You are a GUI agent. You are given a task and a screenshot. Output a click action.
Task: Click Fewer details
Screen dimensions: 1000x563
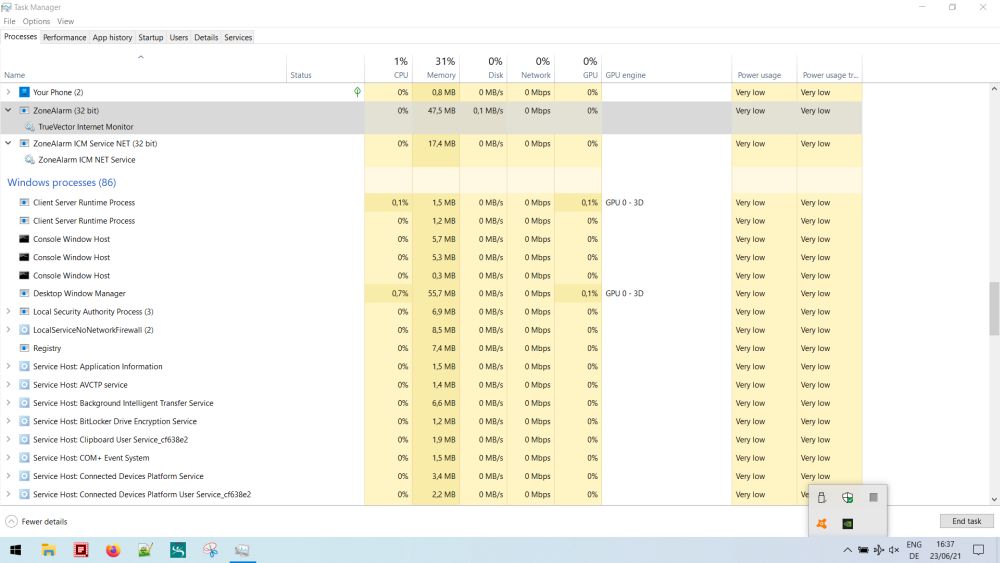(x=36, y=522)
